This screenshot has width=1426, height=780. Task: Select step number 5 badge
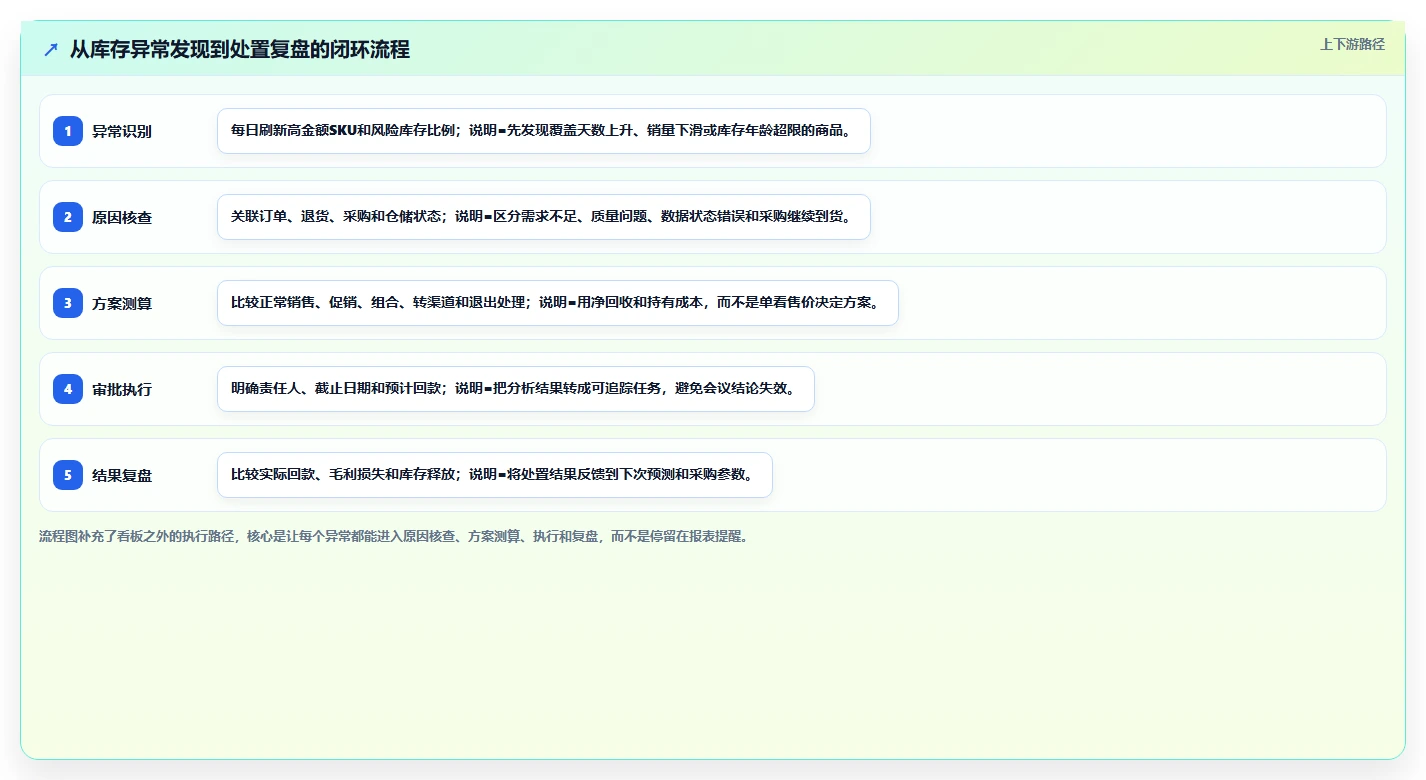point(68,475)
